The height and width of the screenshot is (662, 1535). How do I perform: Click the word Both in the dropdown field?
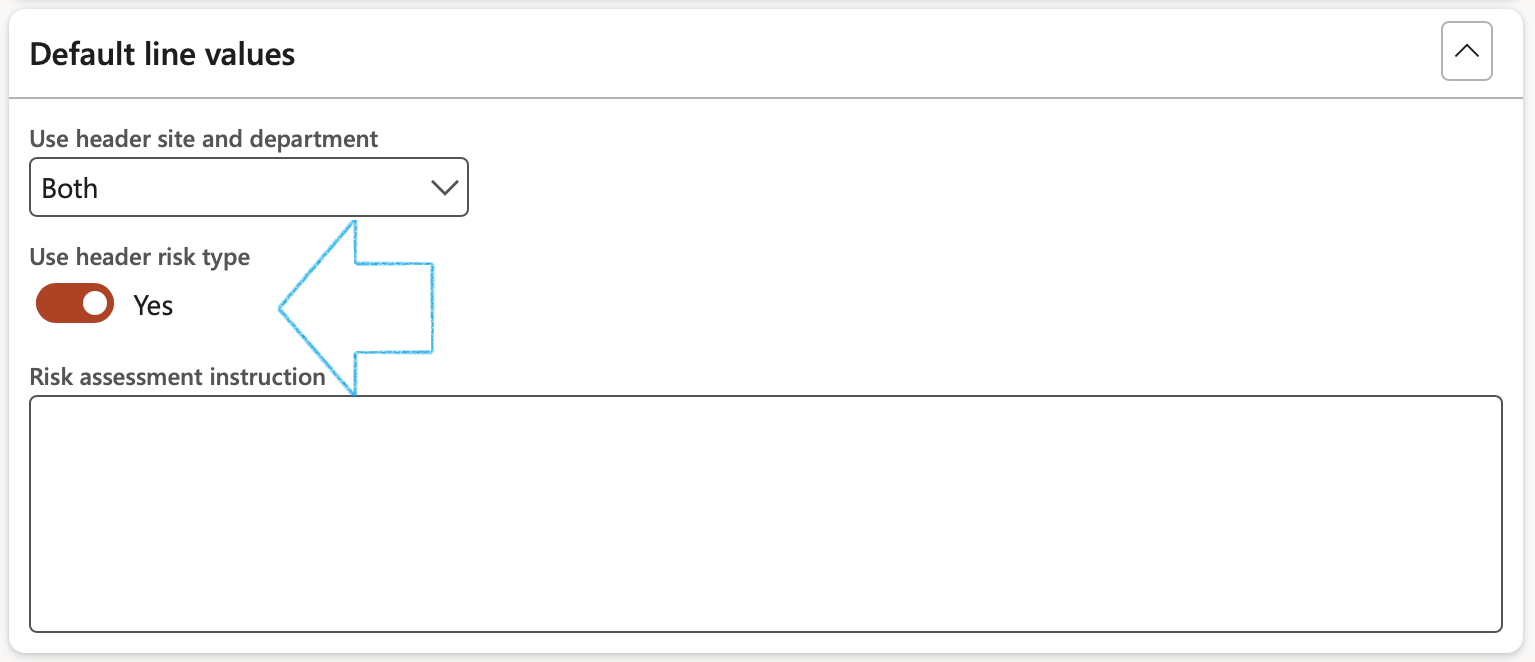pos(70,188)
